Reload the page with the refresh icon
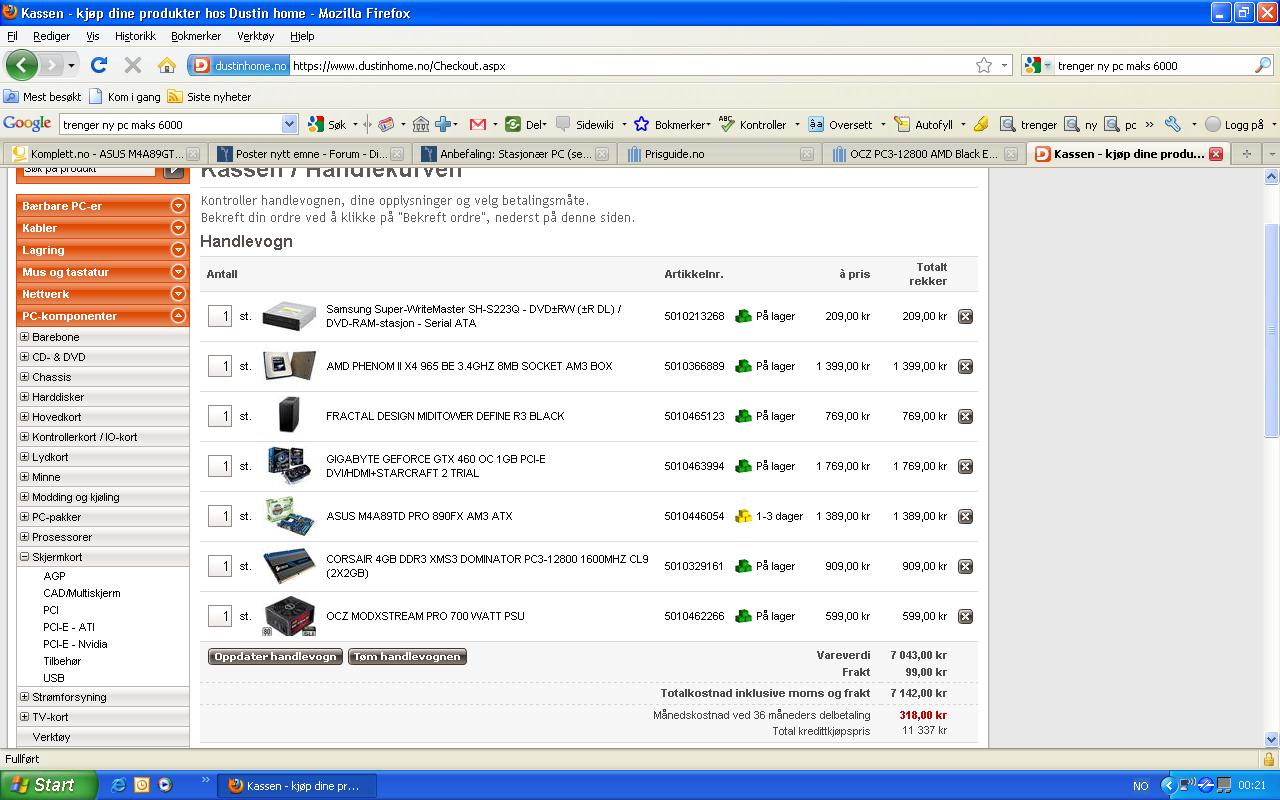 point(99,65)
